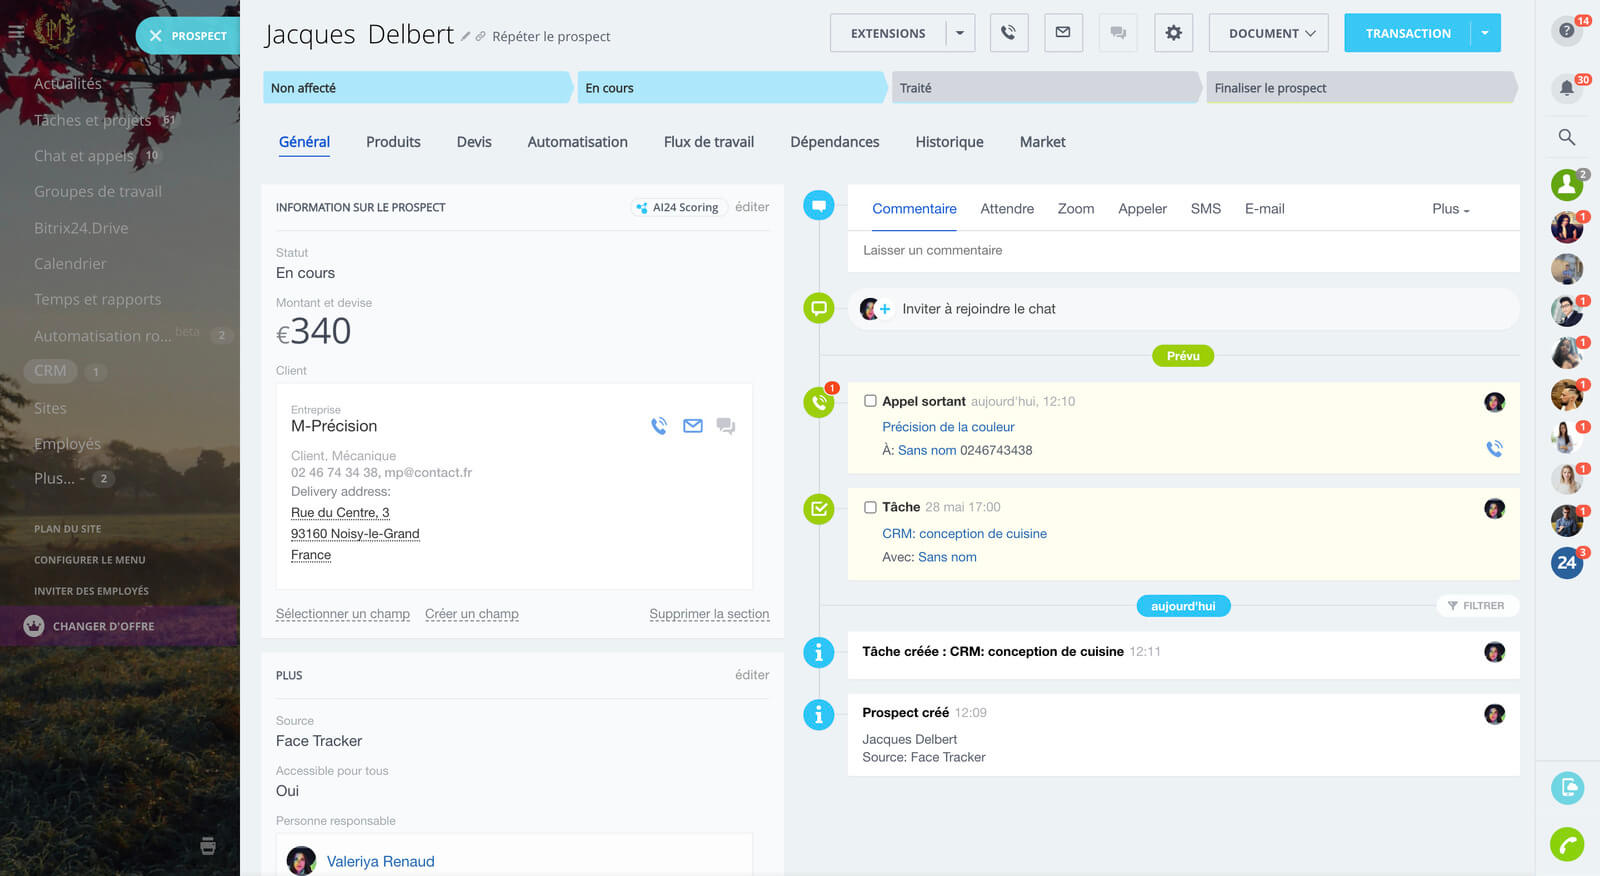
Task: Open the CRM: conception de cuisine link
Action: (x=964, y=534)
